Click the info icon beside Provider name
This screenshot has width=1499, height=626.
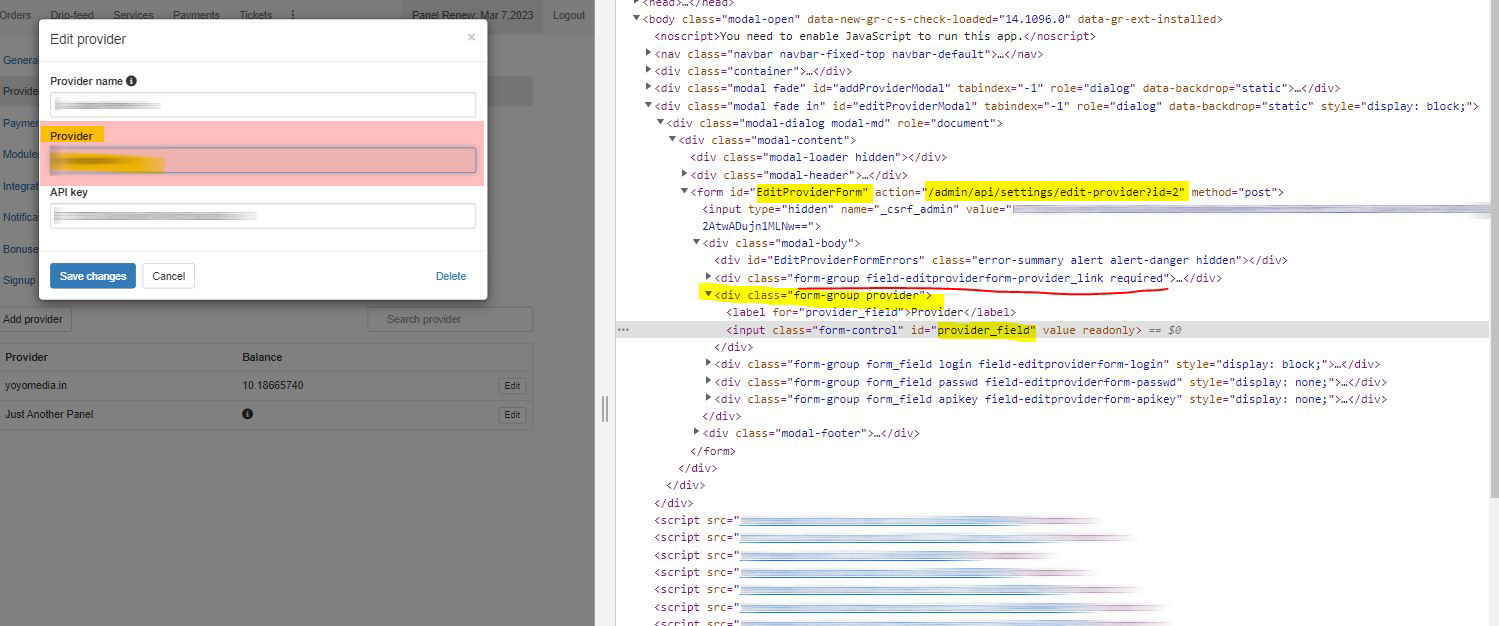pos(131,81)
